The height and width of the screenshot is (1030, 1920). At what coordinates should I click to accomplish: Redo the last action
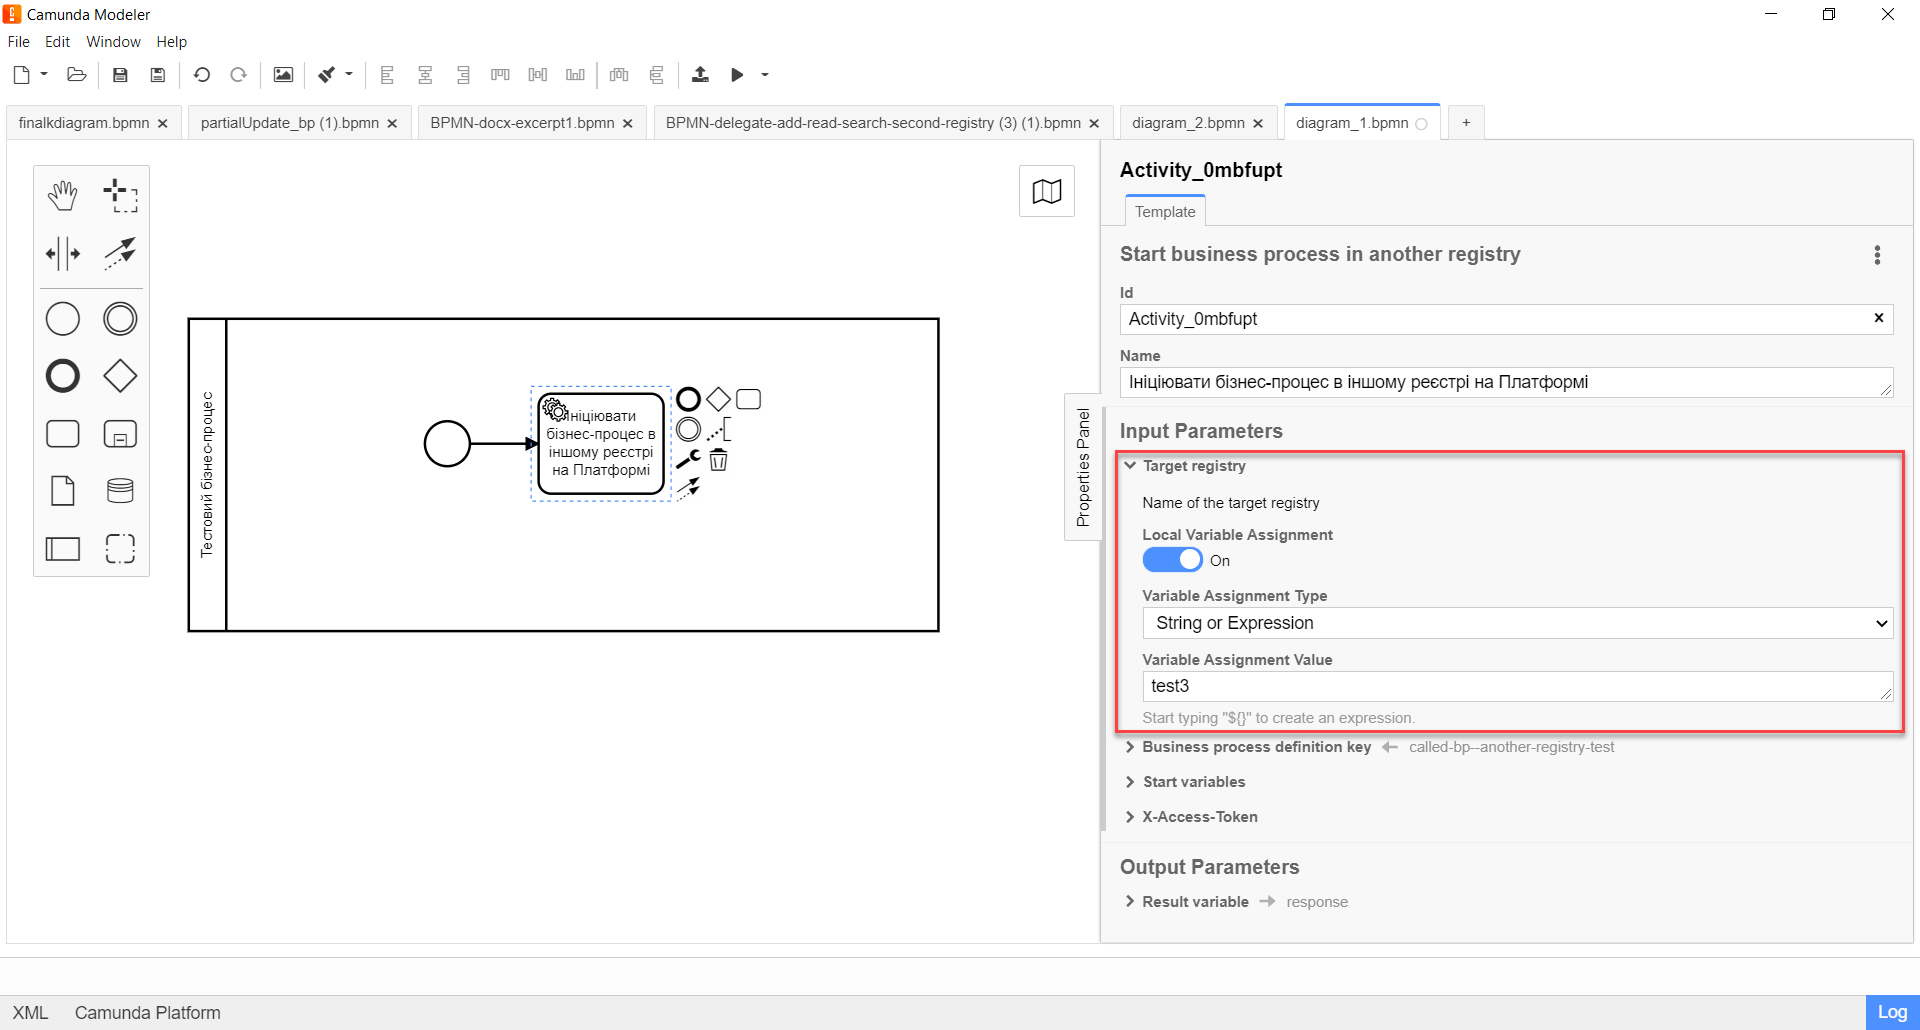click(238, 75)
